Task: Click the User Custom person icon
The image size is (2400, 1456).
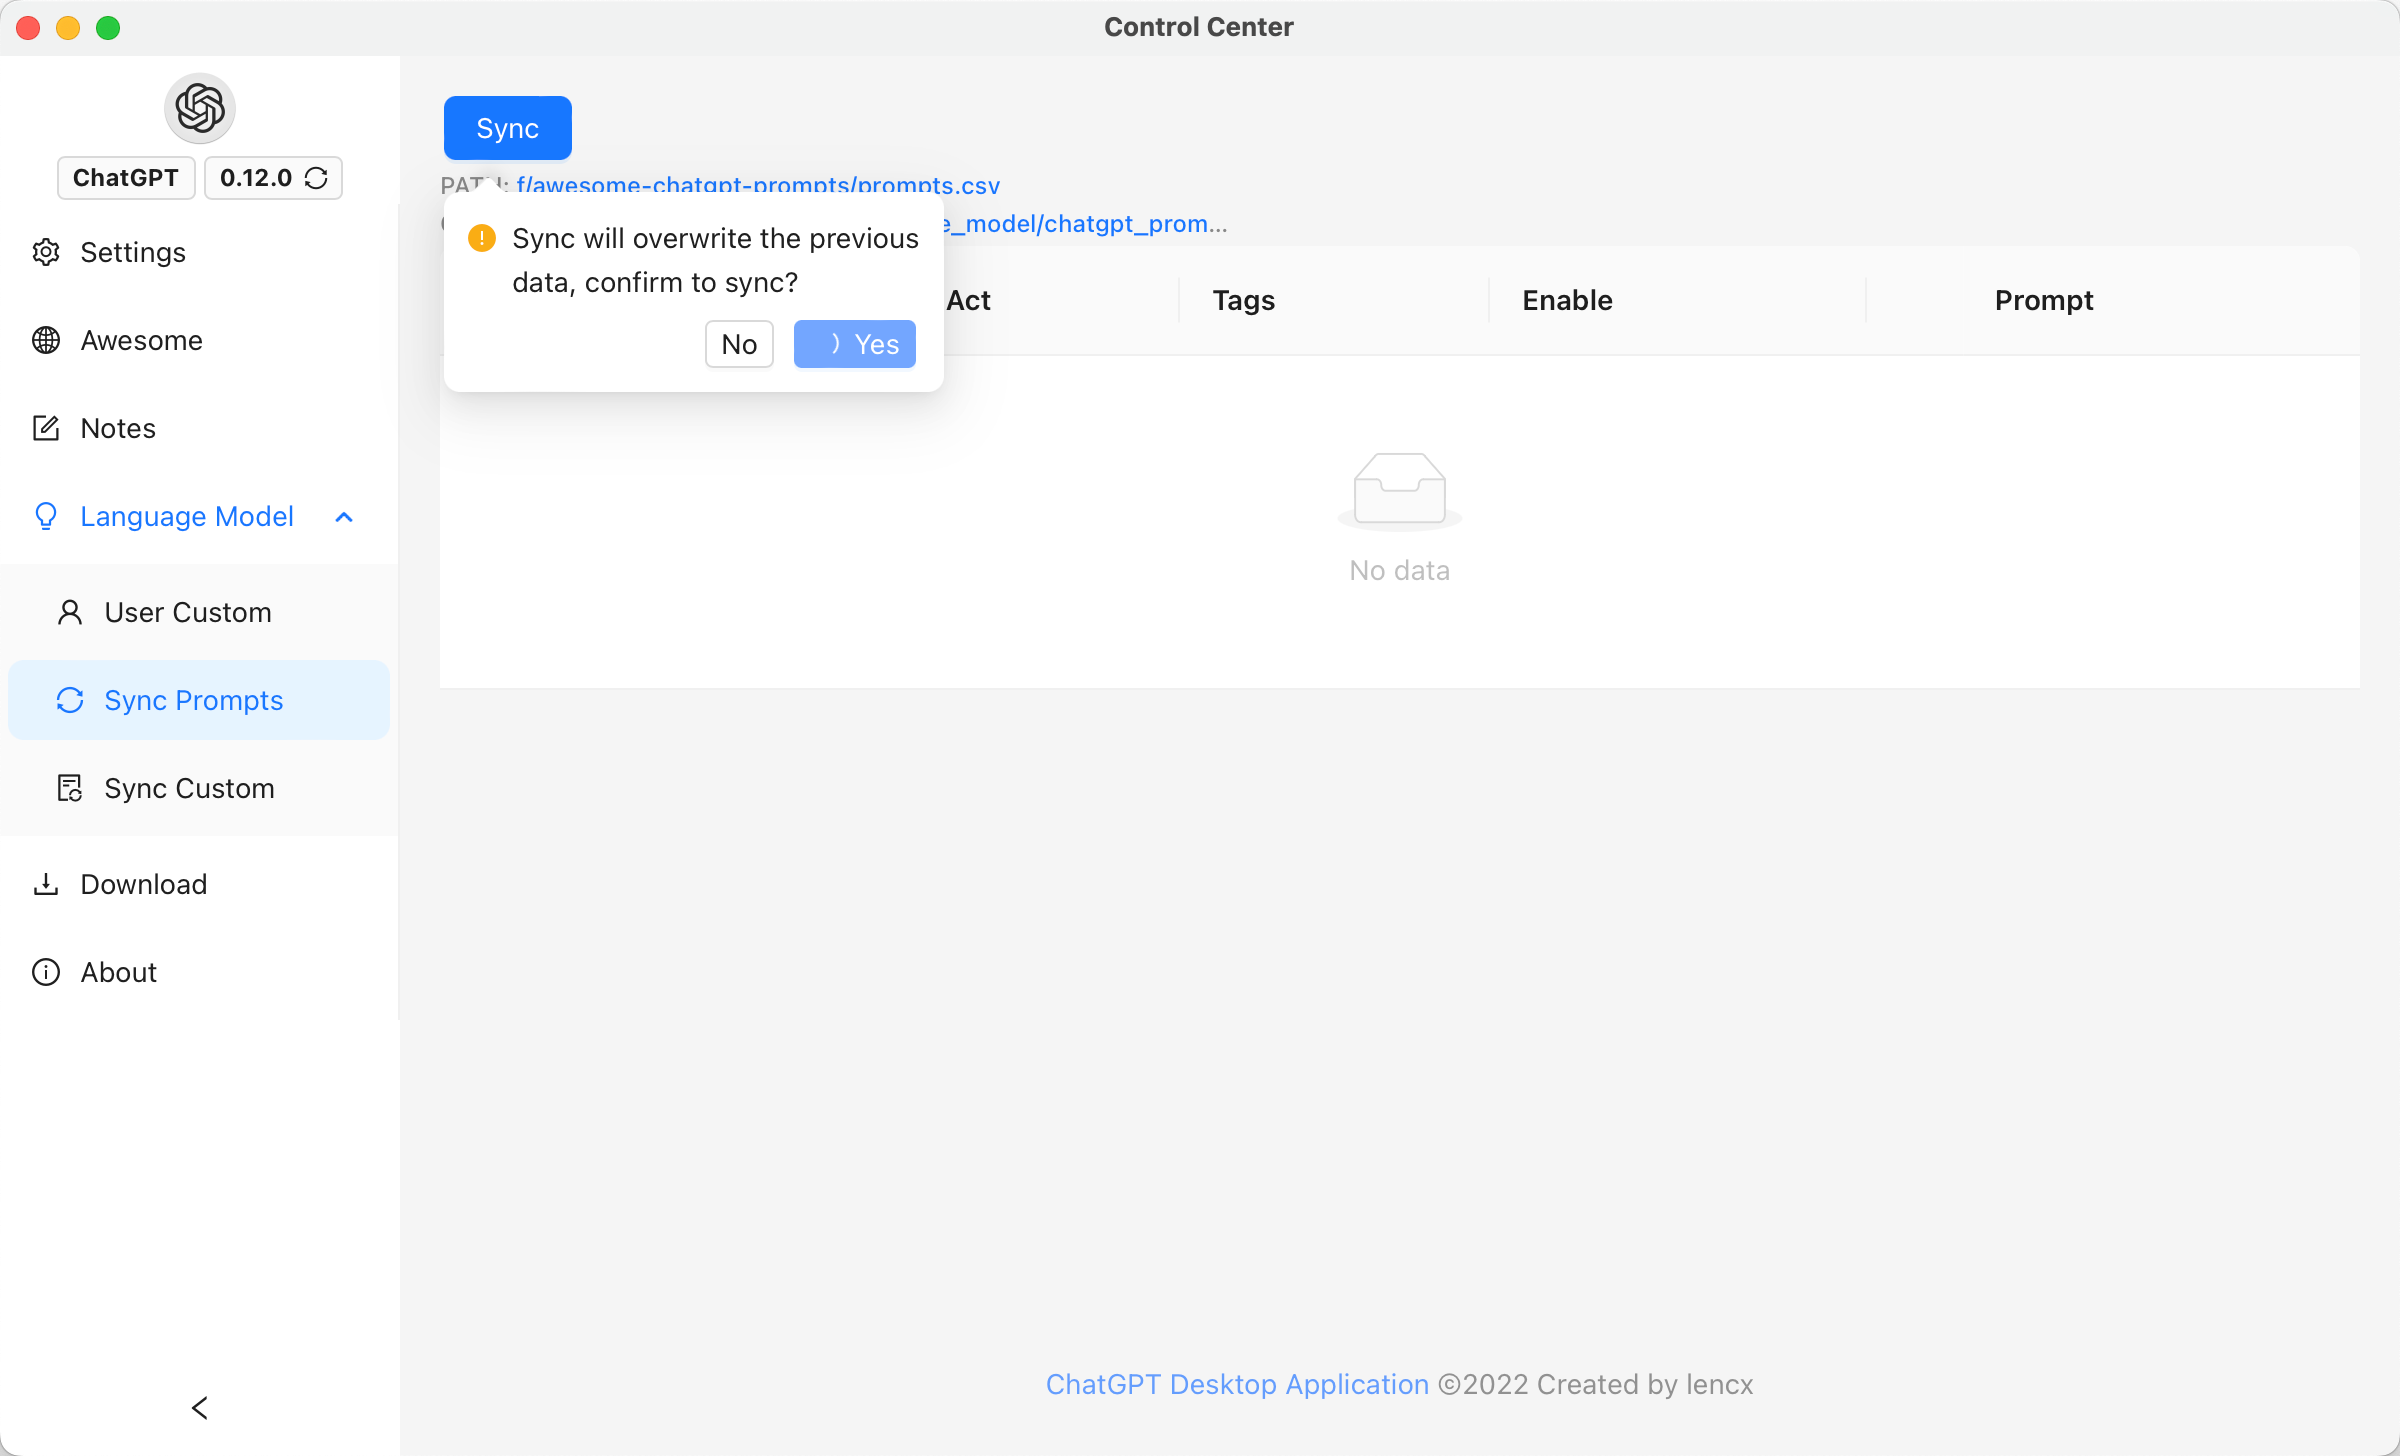Action: pos(70,612)
